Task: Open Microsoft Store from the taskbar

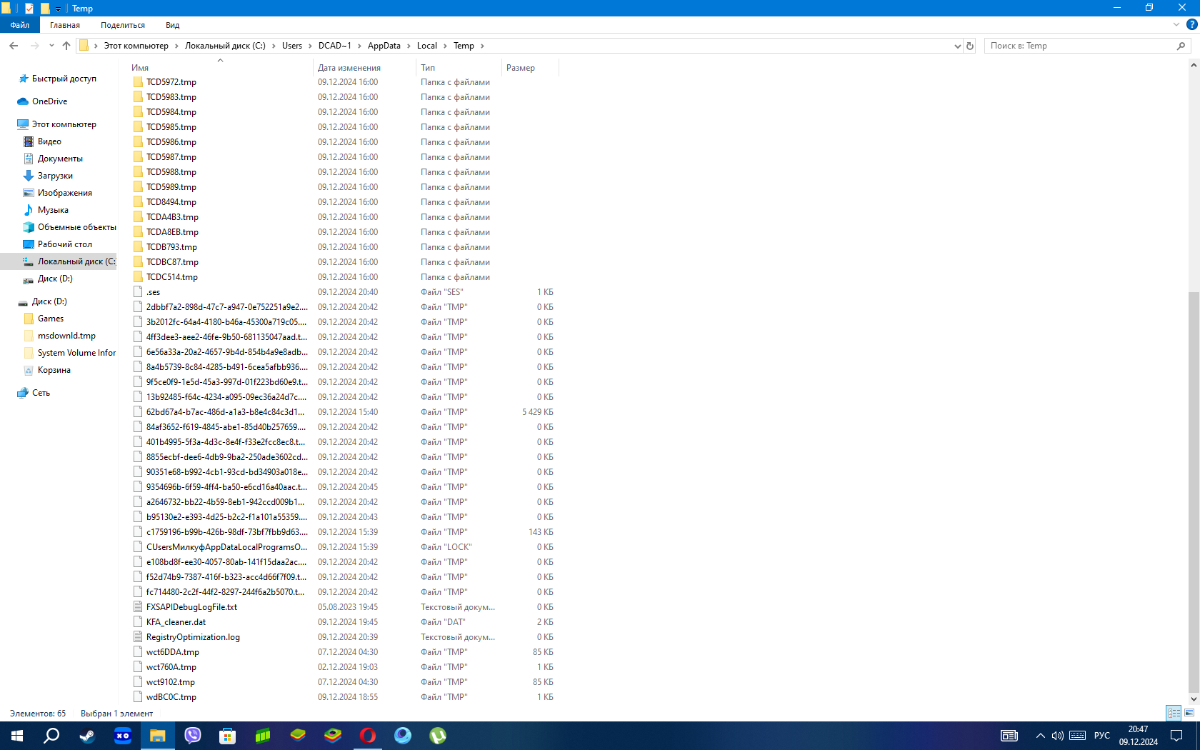Action: (228, 735)
